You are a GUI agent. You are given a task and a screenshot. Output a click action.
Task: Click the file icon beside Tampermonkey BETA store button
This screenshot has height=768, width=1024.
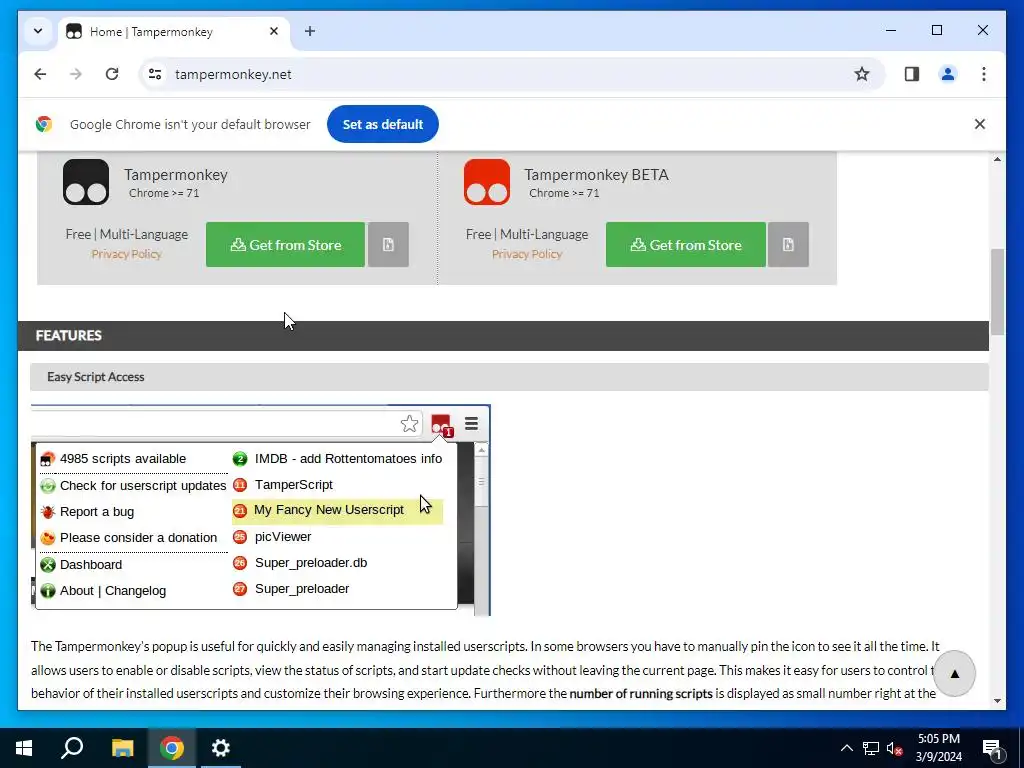tap(788, 245)
